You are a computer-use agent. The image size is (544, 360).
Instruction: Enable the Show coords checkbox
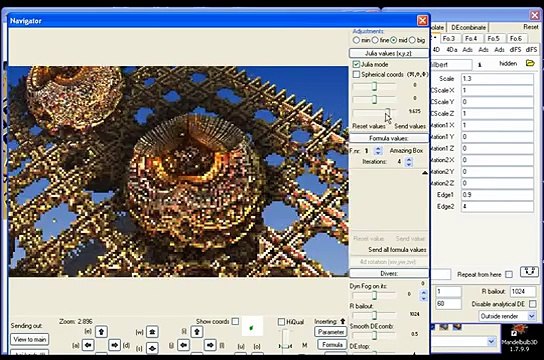tap(236, 322)
